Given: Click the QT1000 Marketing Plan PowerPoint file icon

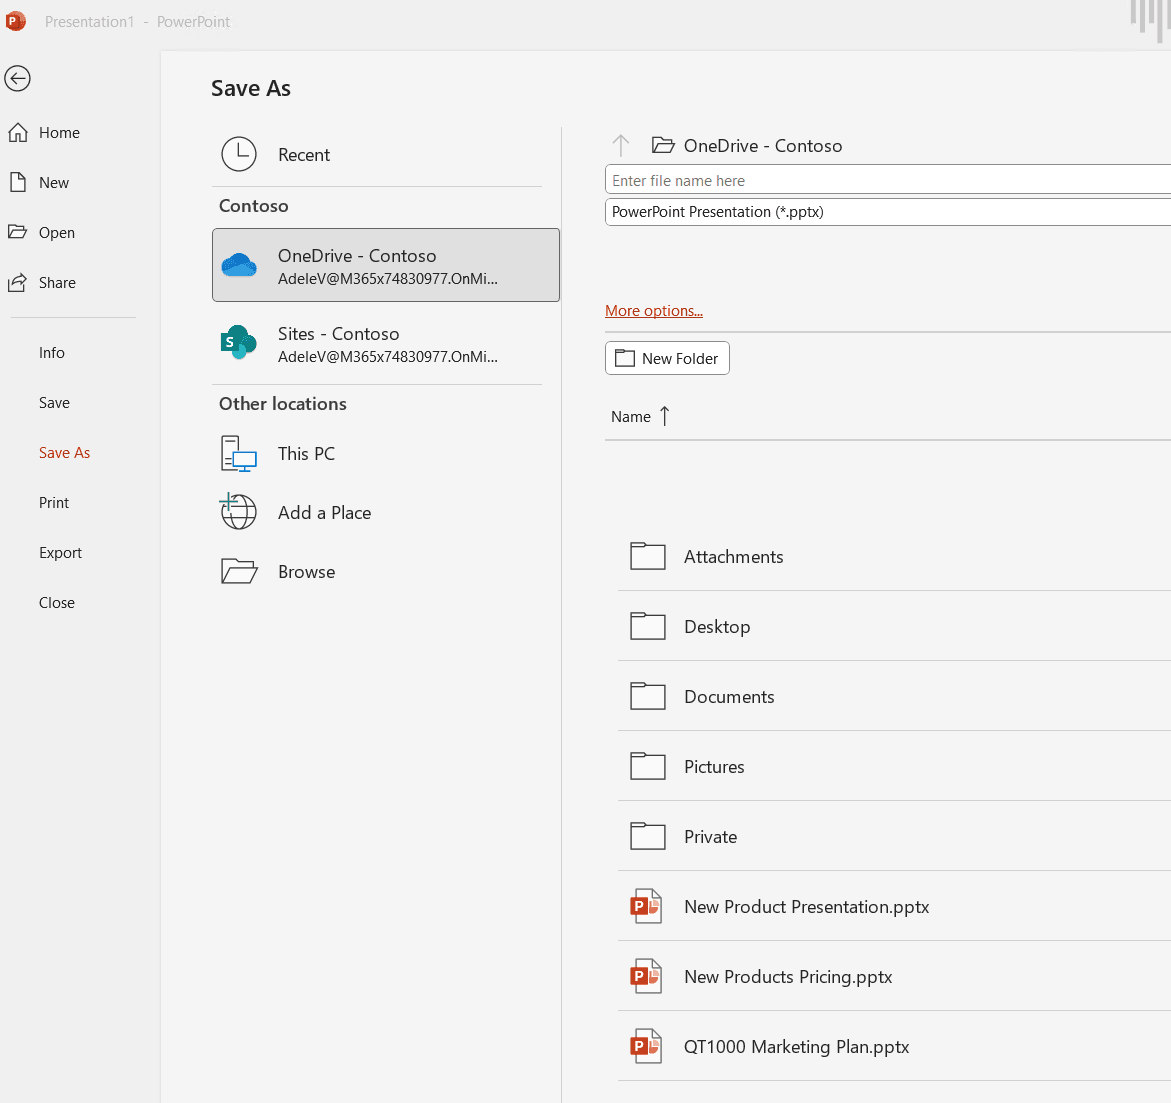Looking at the screenshot, I should tap(646, 1046).
